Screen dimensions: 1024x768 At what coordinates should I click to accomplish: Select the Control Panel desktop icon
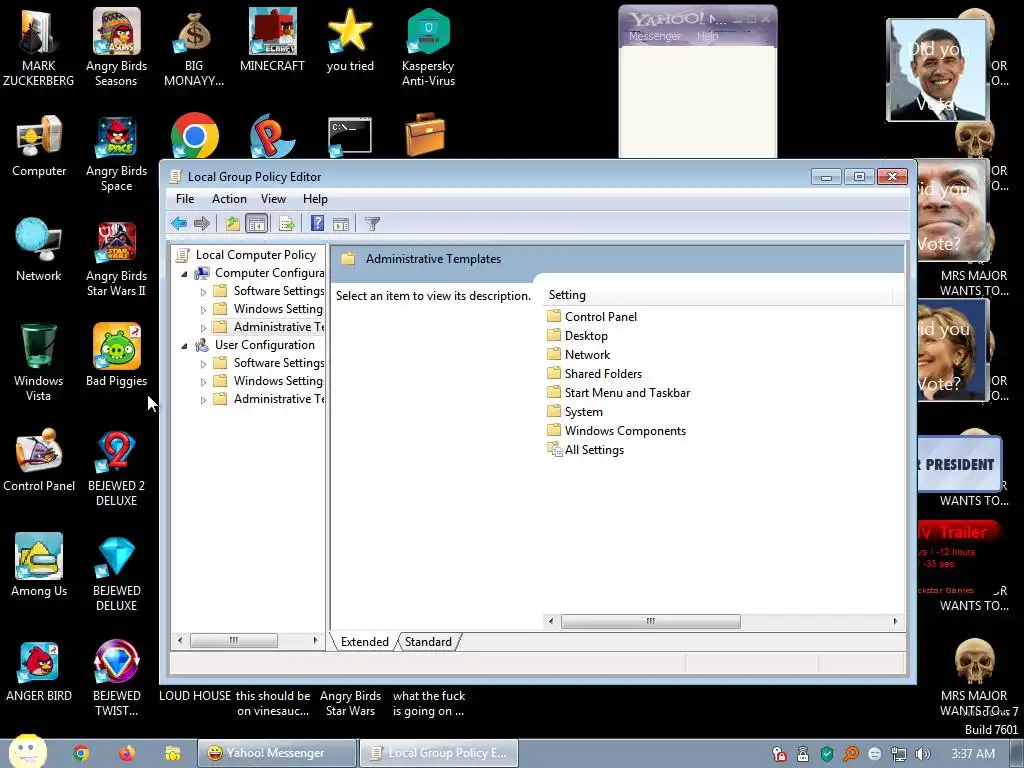pos(39,460)
